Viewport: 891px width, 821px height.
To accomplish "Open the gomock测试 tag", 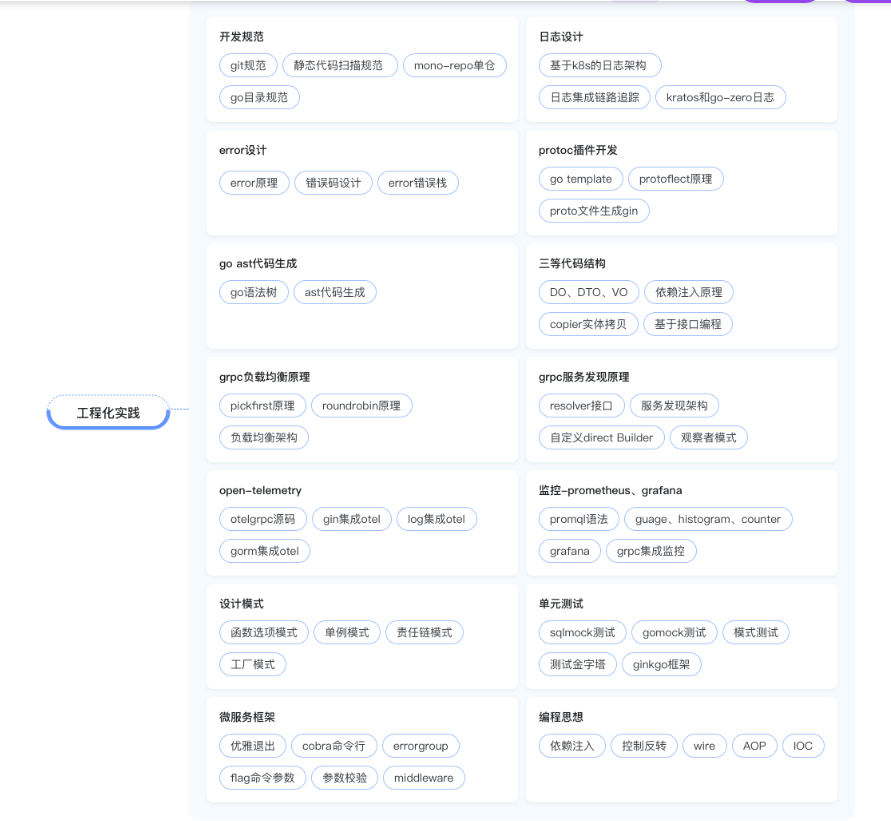I will (x=673, y=632).
